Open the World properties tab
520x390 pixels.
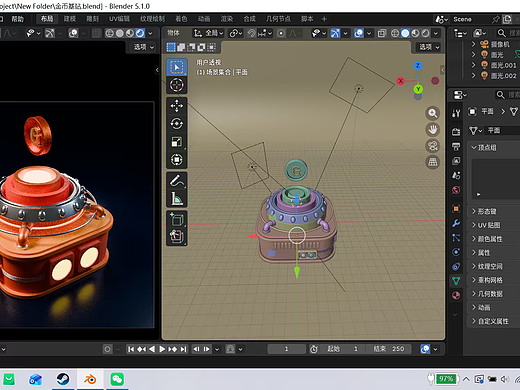pos(456,190)
